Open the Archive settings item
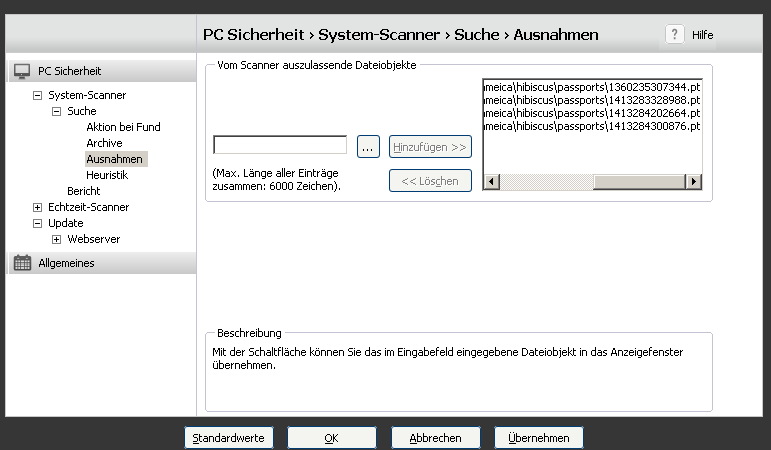 (x=104, y=143)
